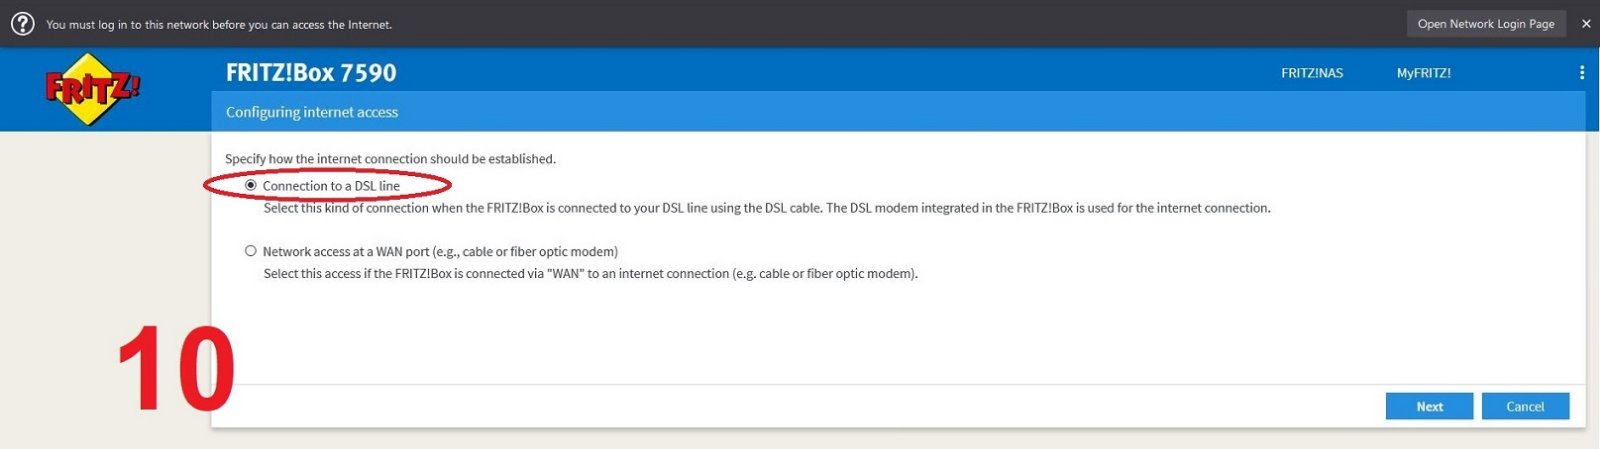Open the FRITZ!NAS page

[x=1312, y=73]
